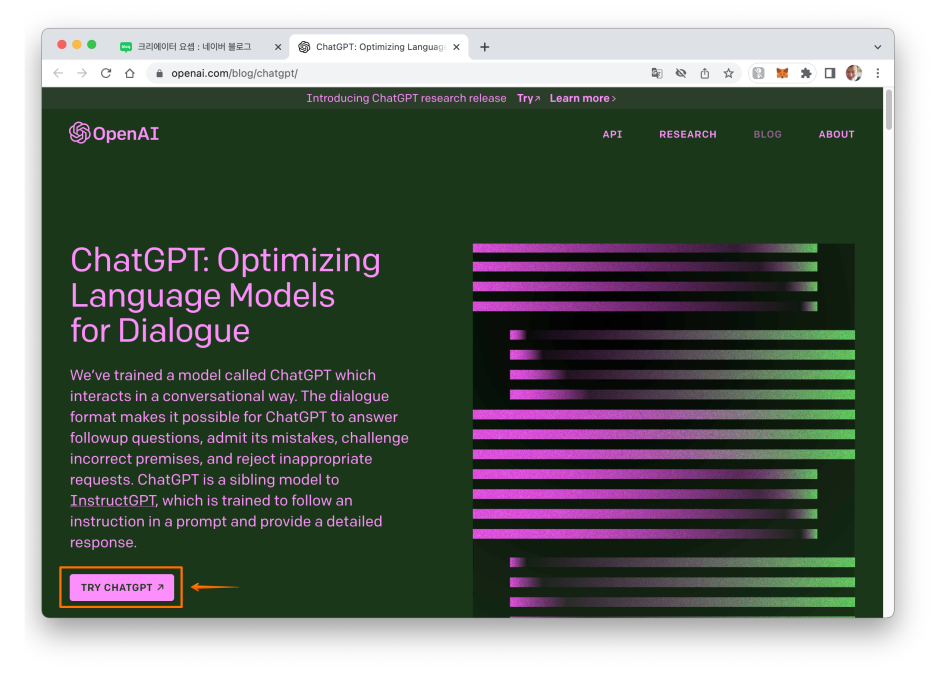This screenshot has width=936, height=673.
Task: Toggle the browser side panel icon
Action: point(830,73)
